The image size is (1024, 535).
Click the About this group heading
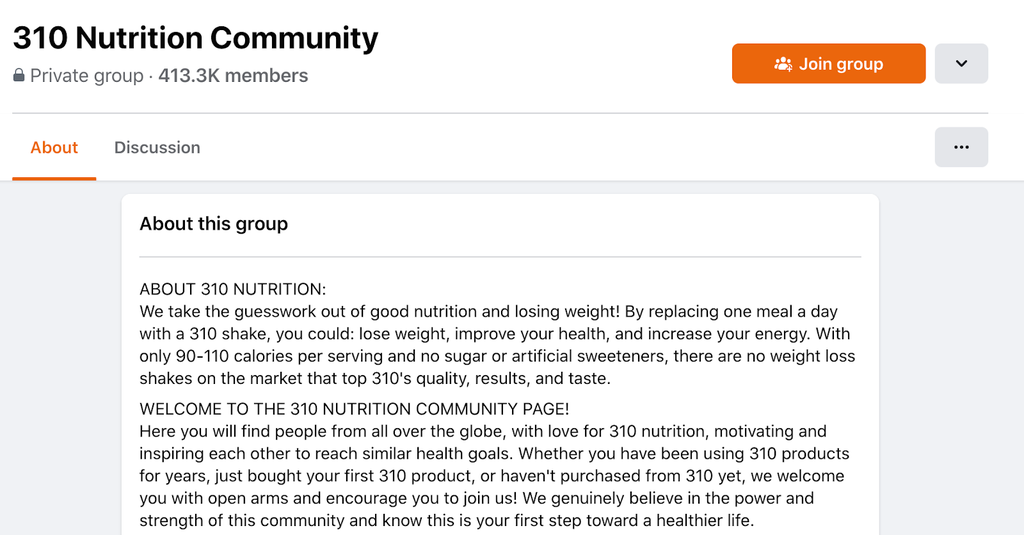[x=214, y=224]
